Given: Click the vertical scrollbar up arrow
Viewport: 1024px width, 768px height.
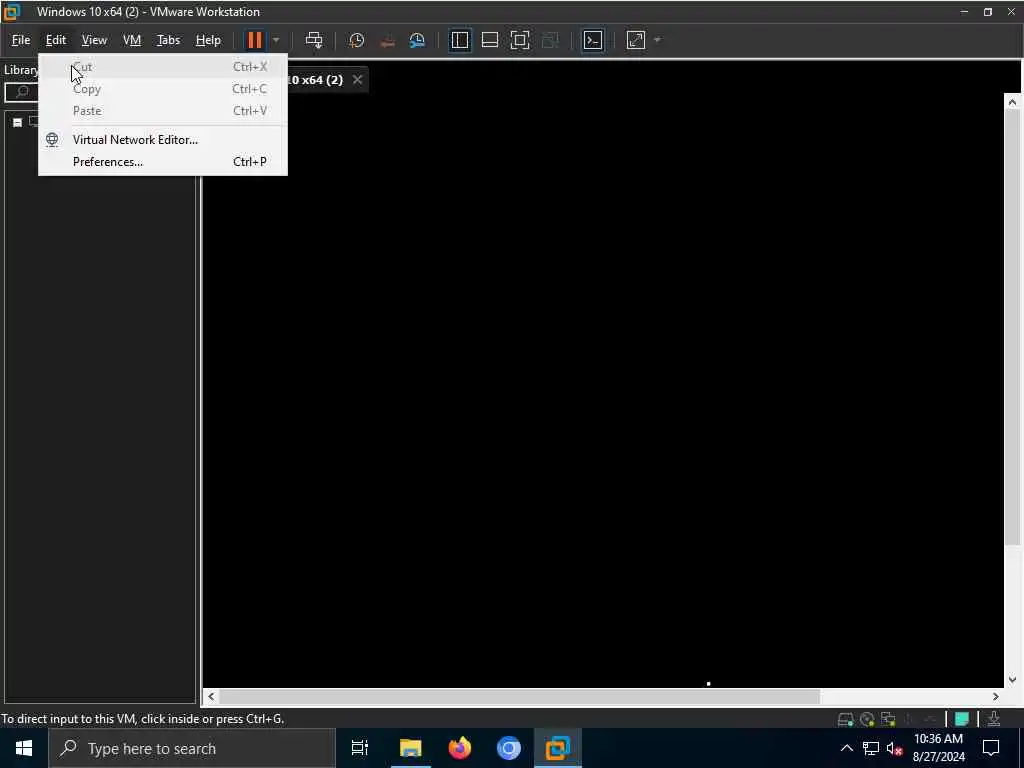Looking at the screenshot, I should click(x=1012, y=102).
